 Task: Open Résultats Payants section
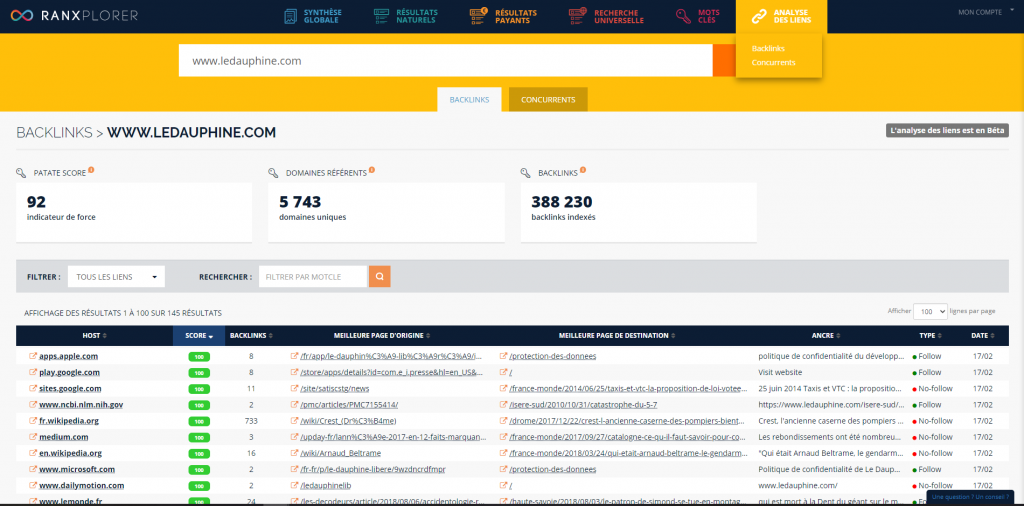[x=504, y=16]
